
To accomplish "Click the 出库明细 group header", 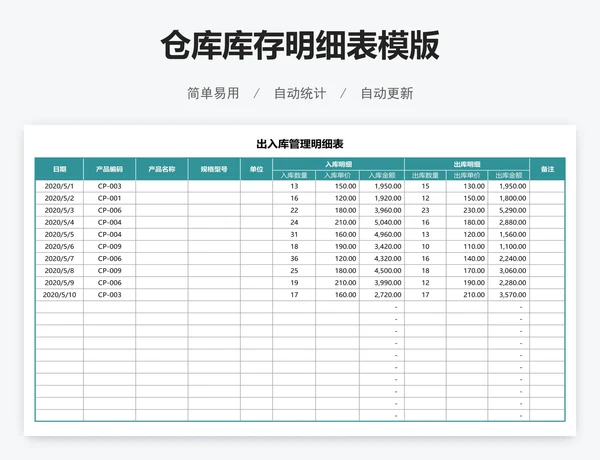I will click(467, 164).
